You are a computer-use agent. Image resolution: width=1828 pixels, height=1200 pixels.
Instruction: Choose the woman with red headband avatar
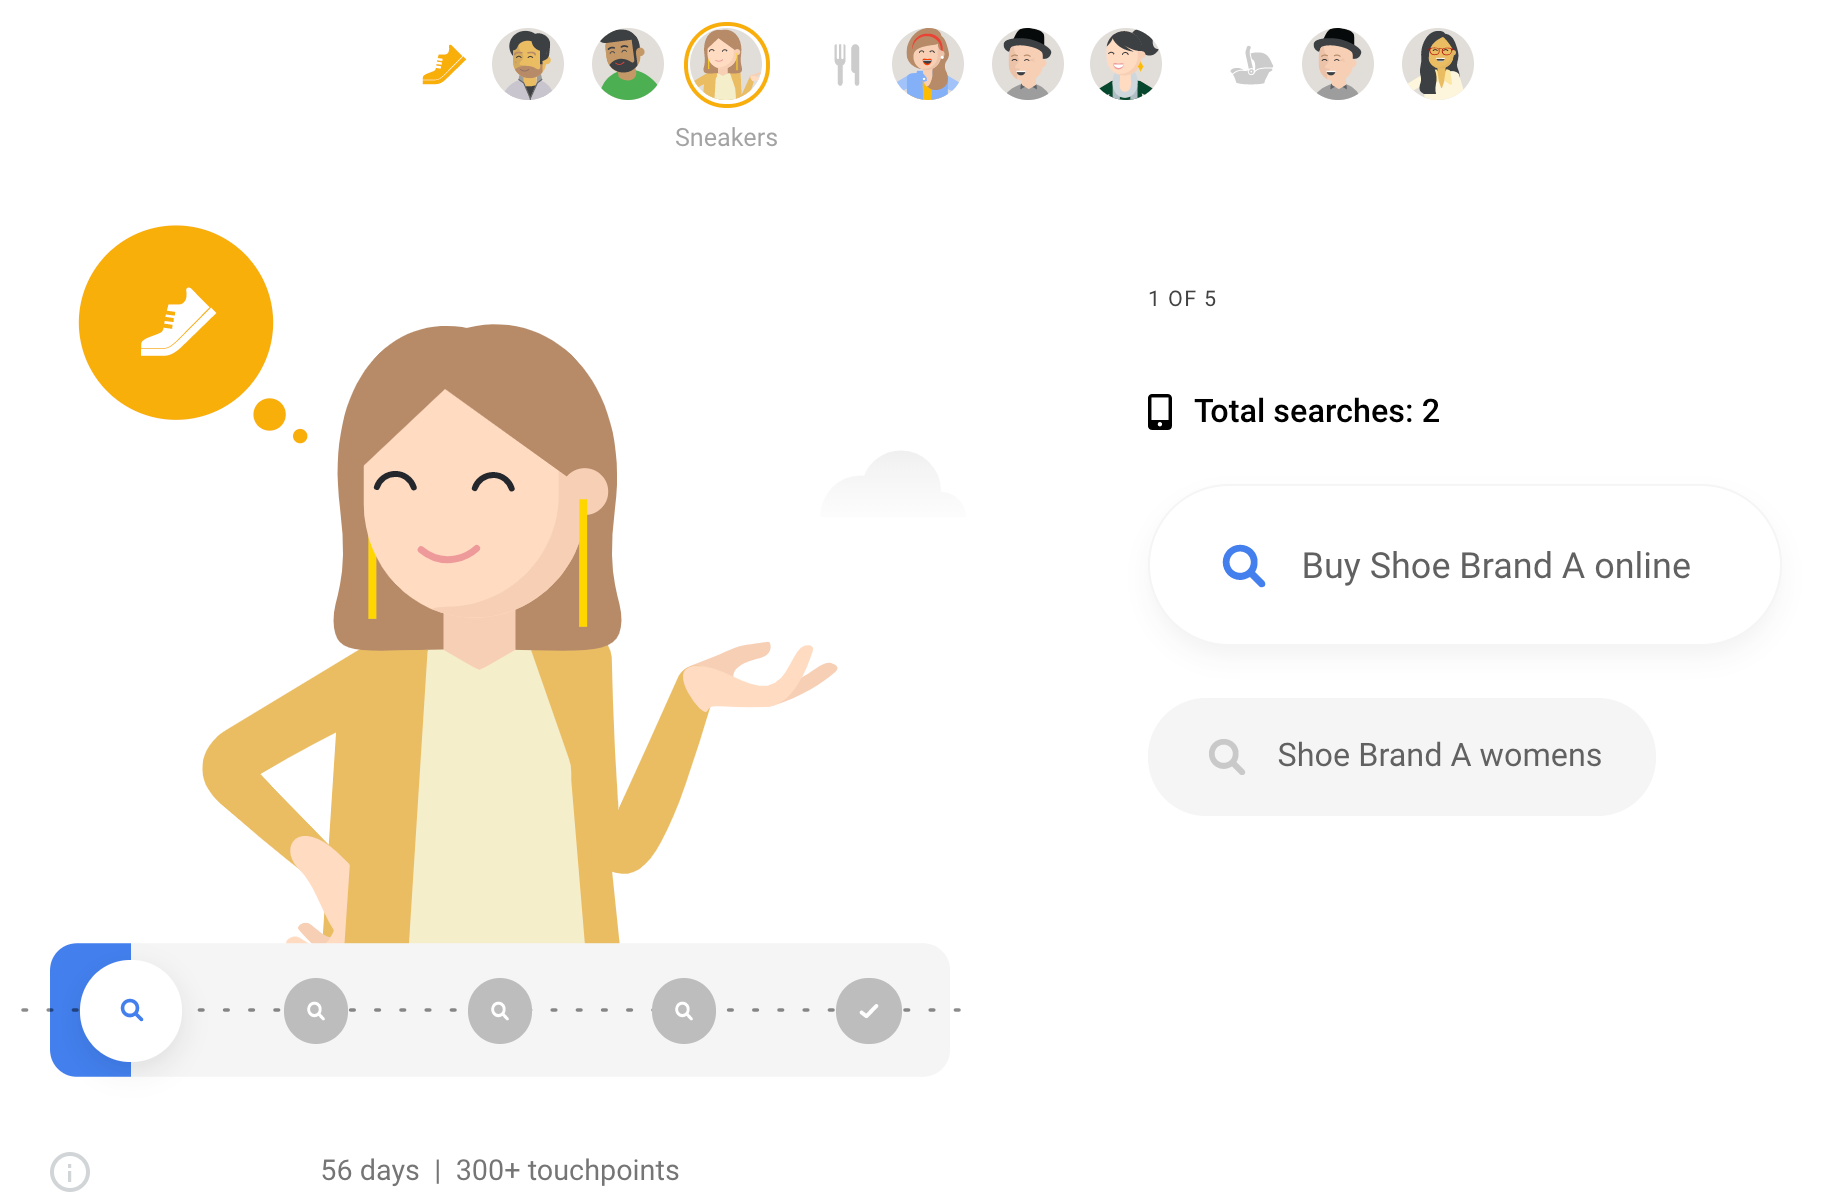pos(928,65)
